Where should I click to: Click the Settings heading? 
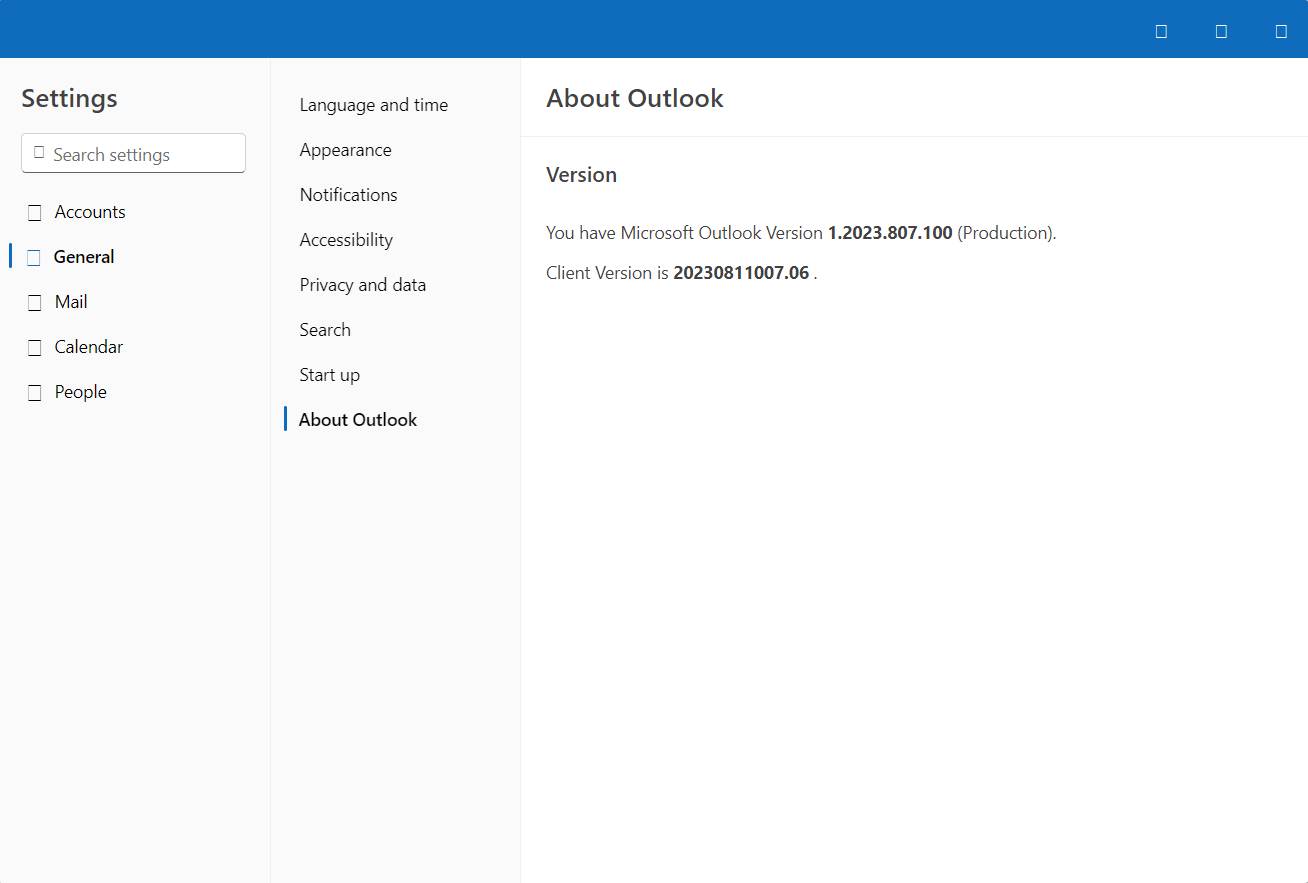pos(69,98)
